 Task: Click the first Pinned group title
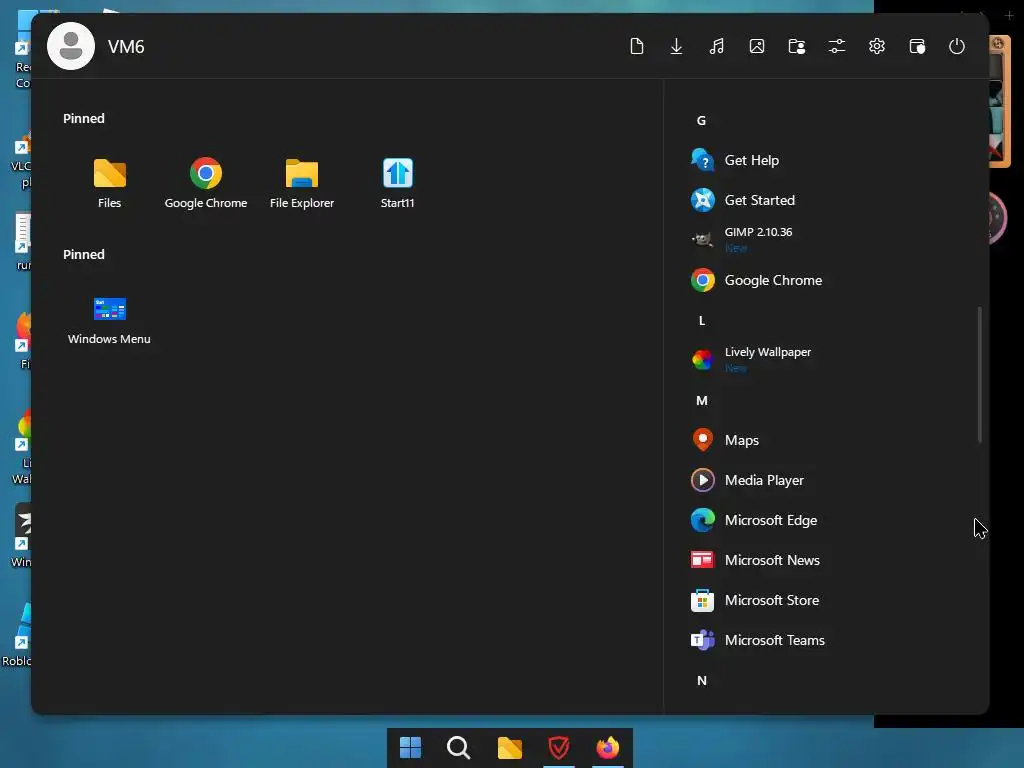(x=84, y=118)
